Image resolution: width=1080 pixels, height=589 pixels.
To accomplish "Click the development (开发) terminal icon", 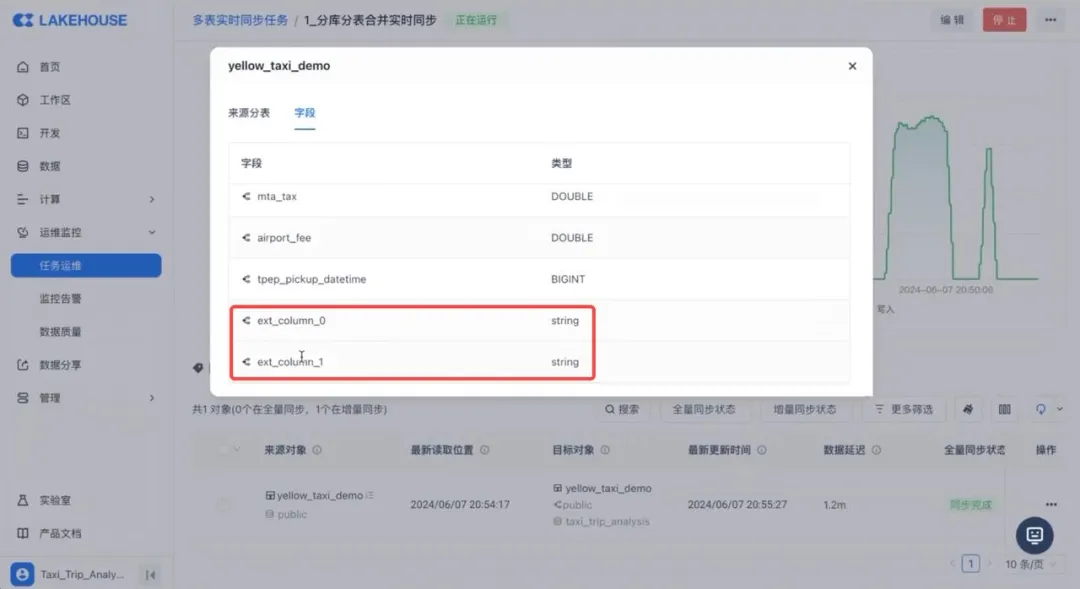I will 23,133.
